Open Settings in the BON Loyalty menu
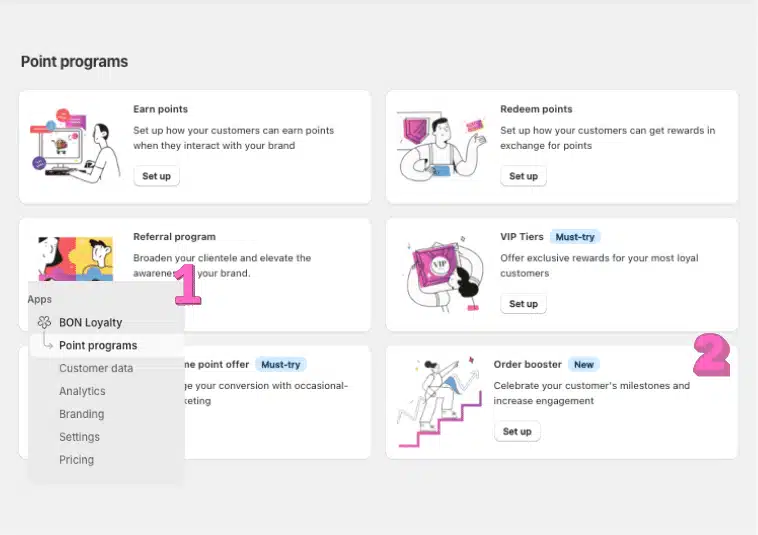The height and width of the screenshot is (535, 758). [x=79, y=437]
